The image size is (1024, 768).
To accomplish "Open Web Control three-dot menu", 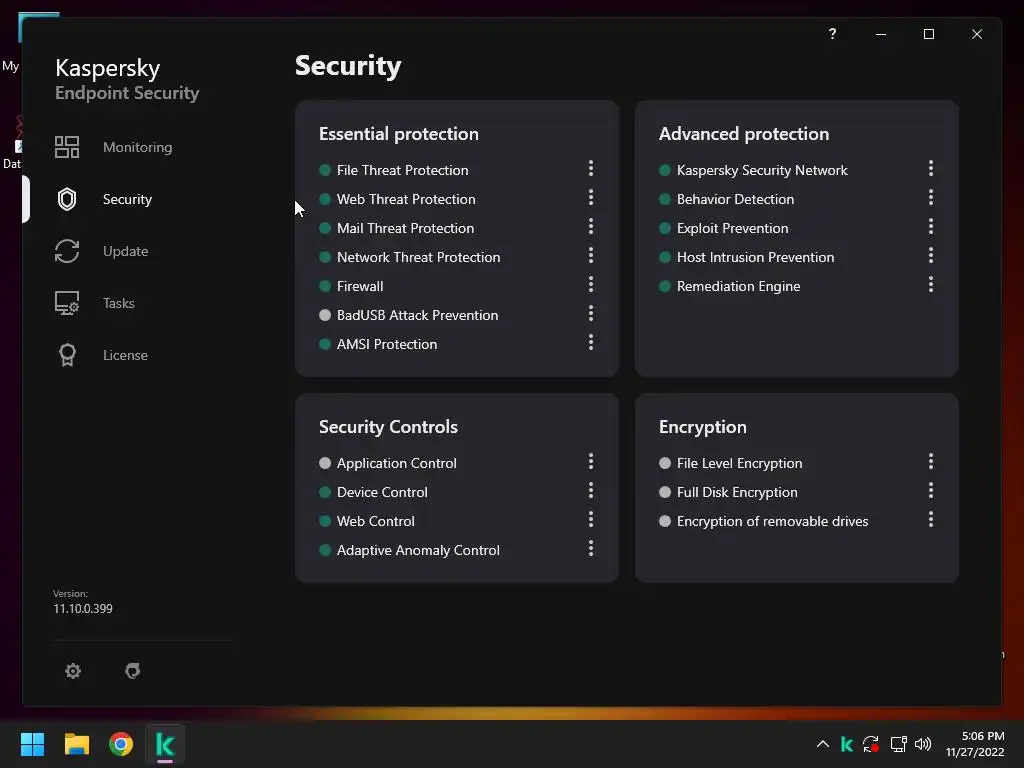I will (x=591, y=519).
